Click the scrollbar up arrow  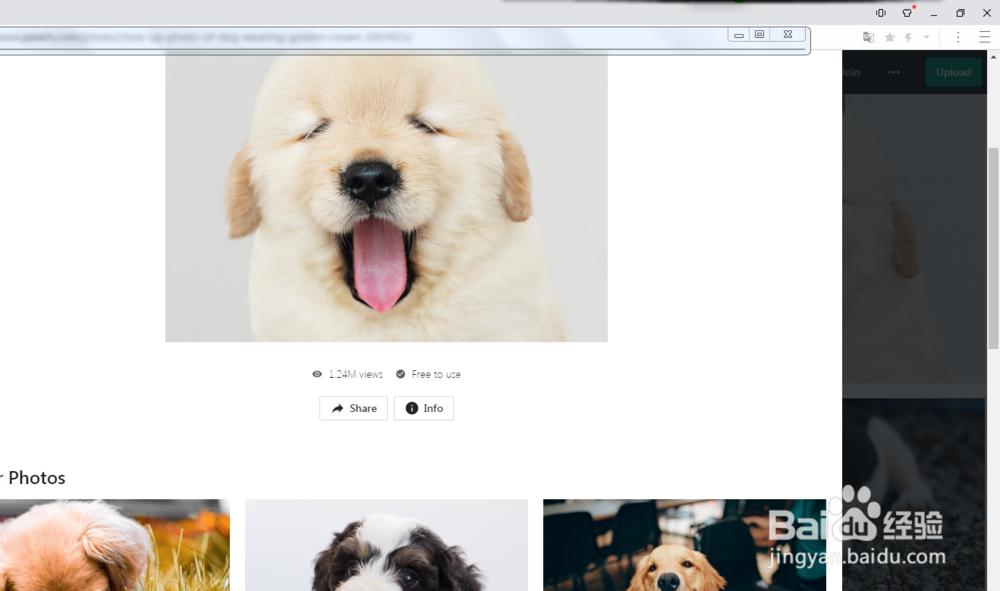point(994,57)
